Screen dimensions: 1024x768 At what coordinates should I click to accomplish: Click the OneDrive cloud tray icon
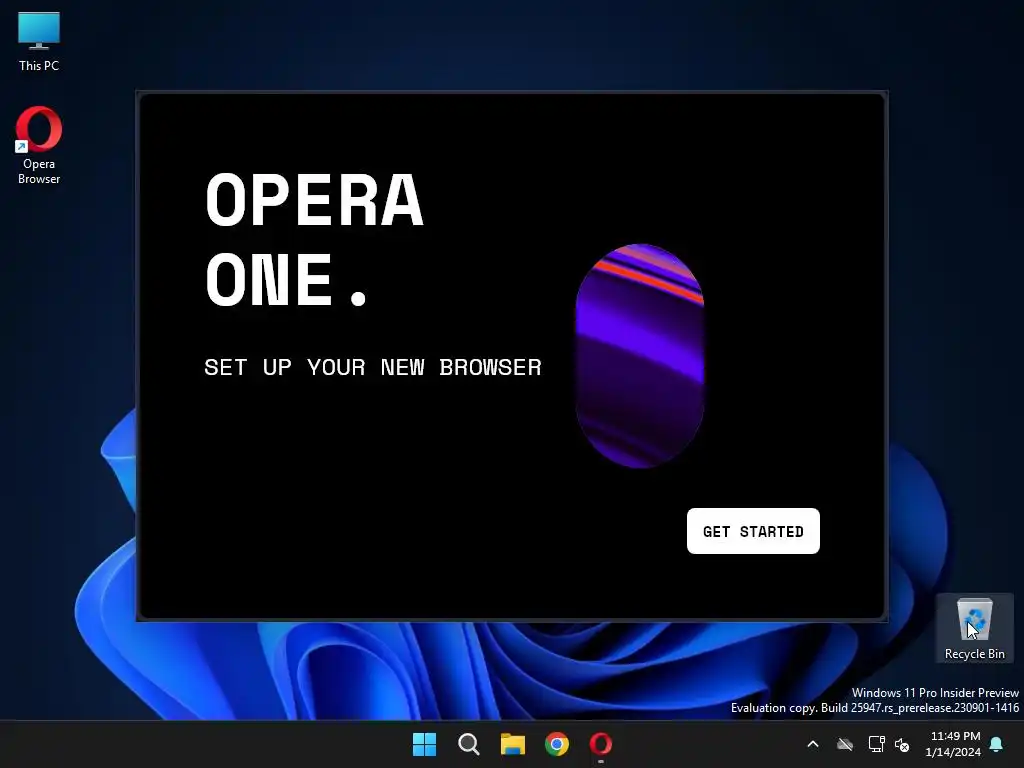click(x=845, y=744)
